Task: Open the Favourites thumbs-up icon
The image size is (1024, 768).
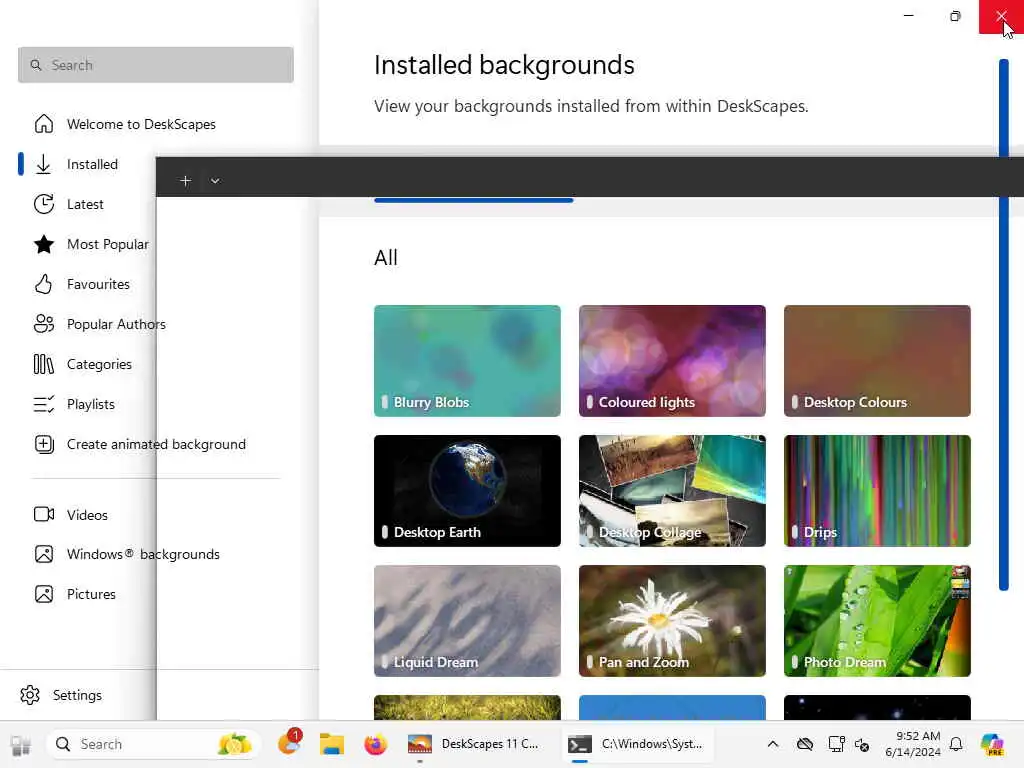Action: pos(44,284)
